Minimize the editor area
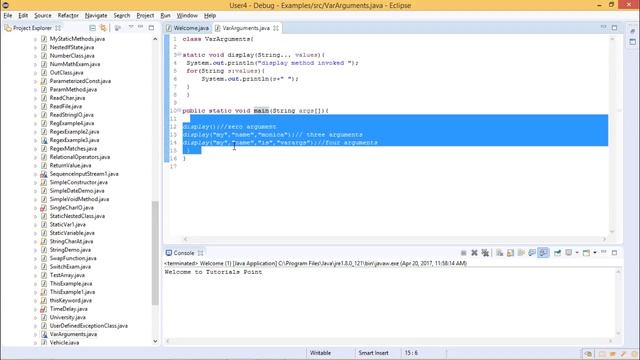 tap(604, 27)
